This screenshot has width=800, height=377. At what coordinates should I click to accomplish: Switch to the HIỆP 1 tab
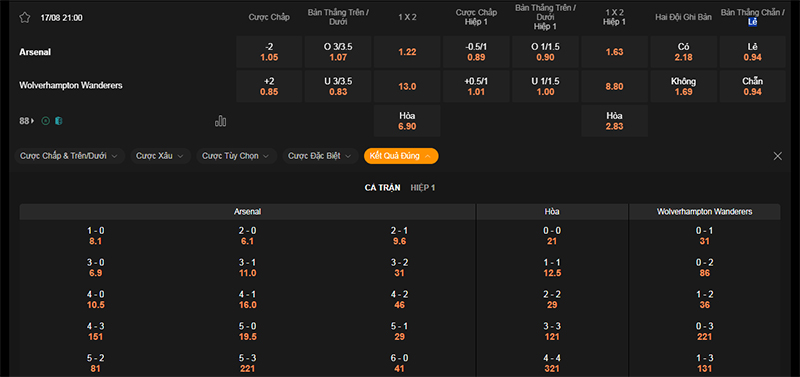(423, 188)
